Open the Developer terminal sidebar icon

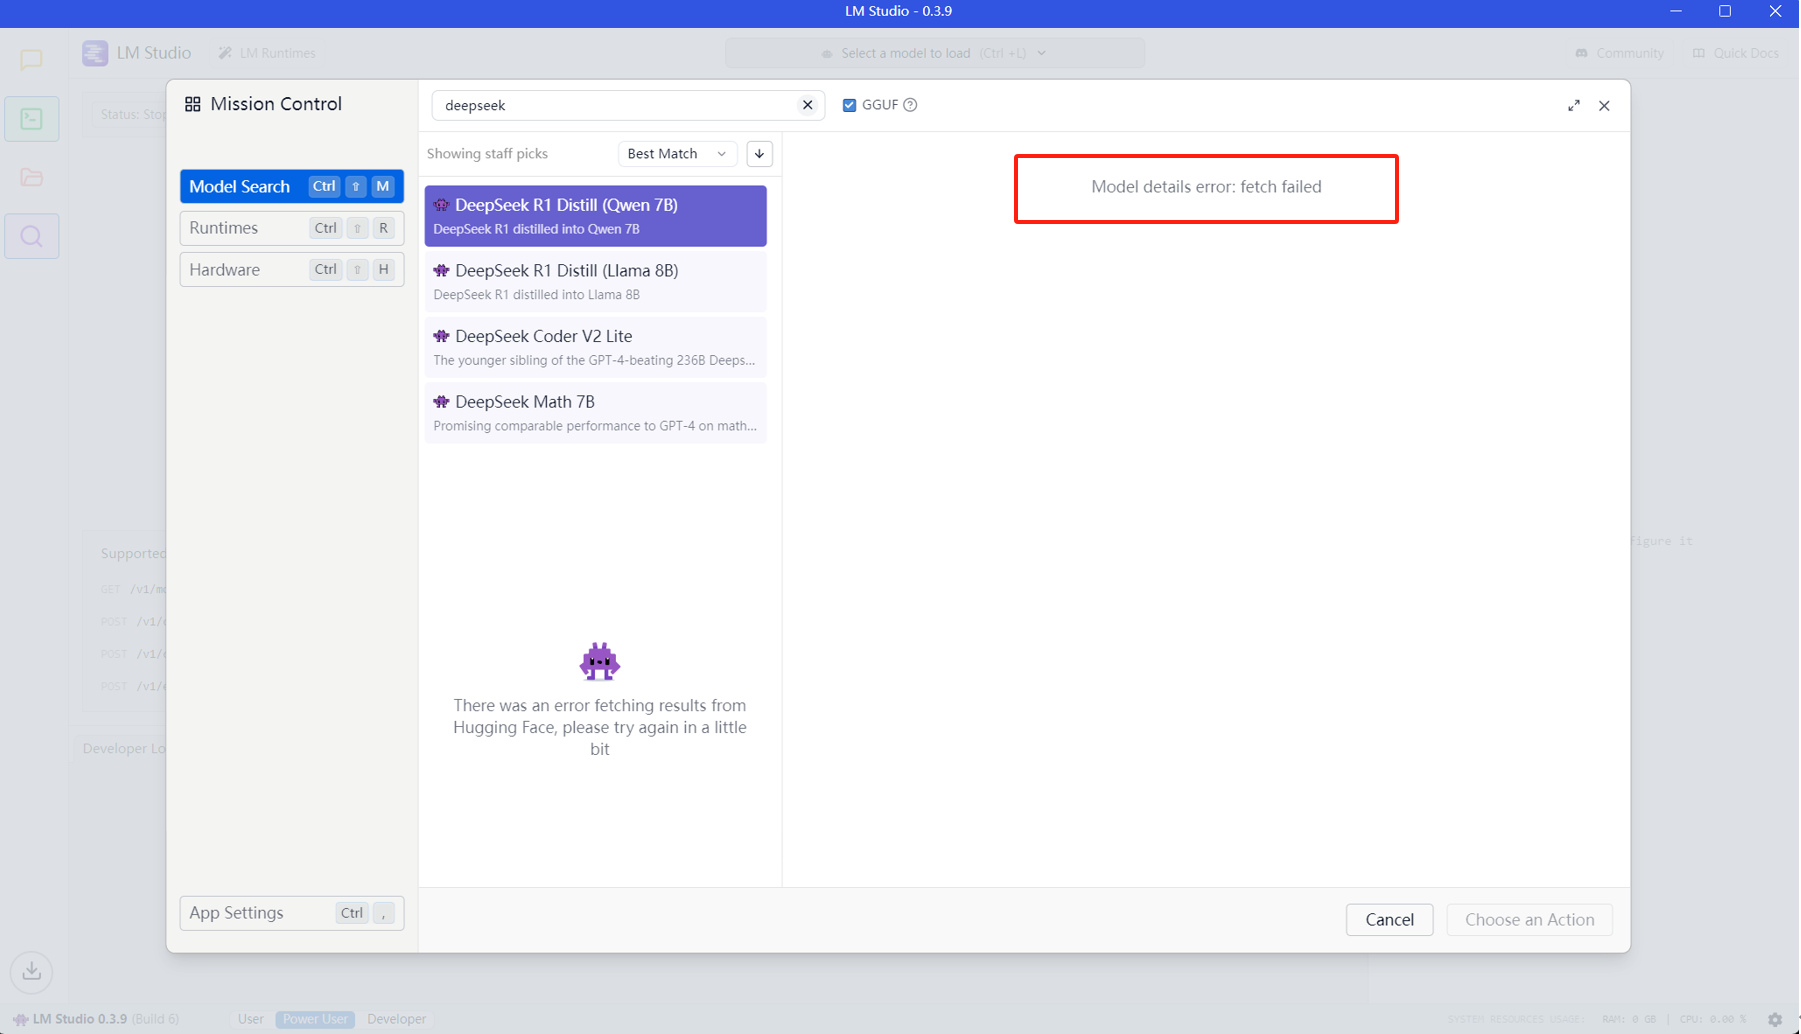(x=32, y=119)
